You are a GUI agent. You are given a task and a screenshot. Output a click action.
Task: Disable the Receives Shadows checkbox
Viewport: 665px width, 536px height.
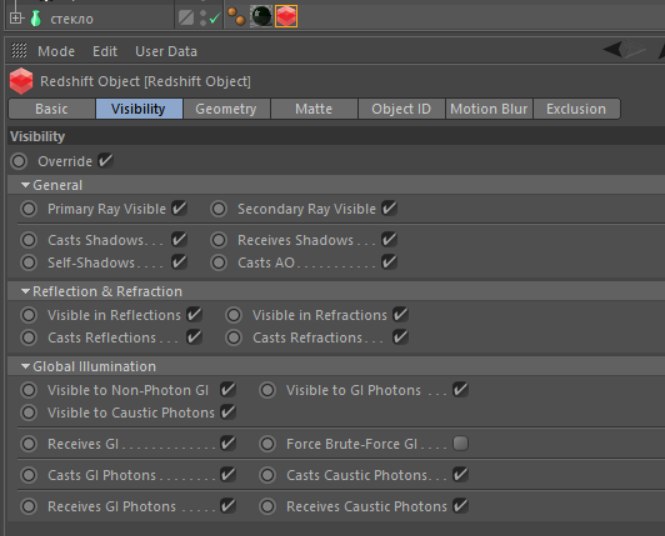click(389, 240)
